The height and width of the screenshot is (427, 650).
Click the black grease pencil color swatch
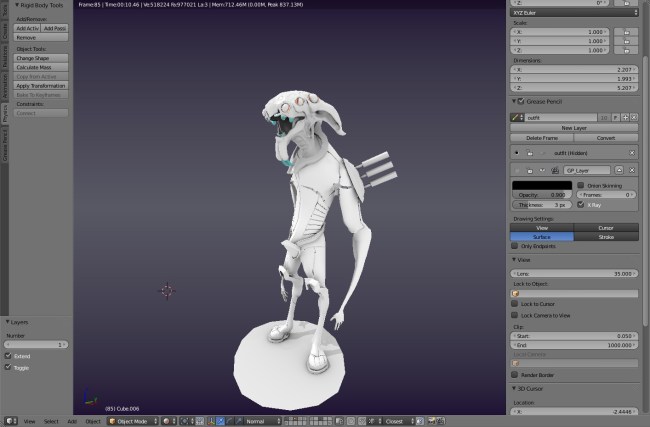(x=543, y=185)
